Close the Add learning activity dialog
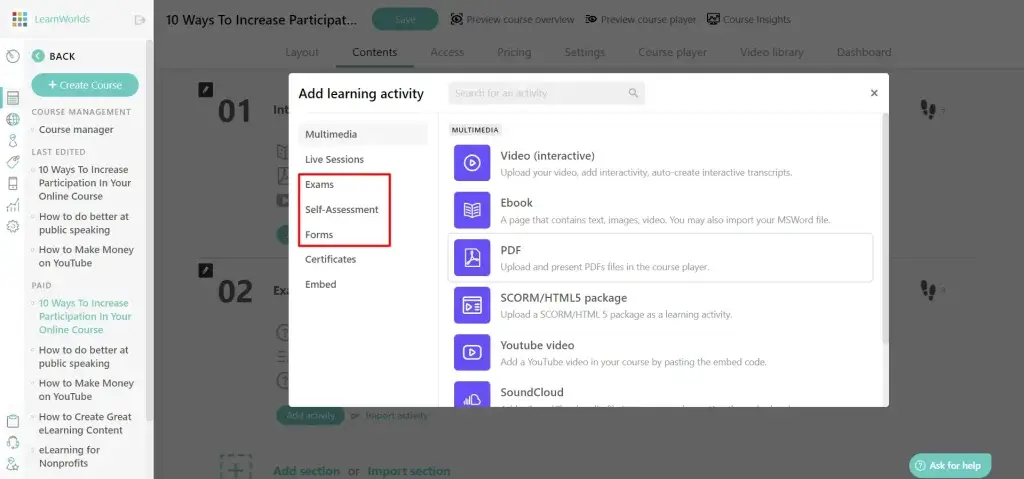 click(x=874, y=93)
